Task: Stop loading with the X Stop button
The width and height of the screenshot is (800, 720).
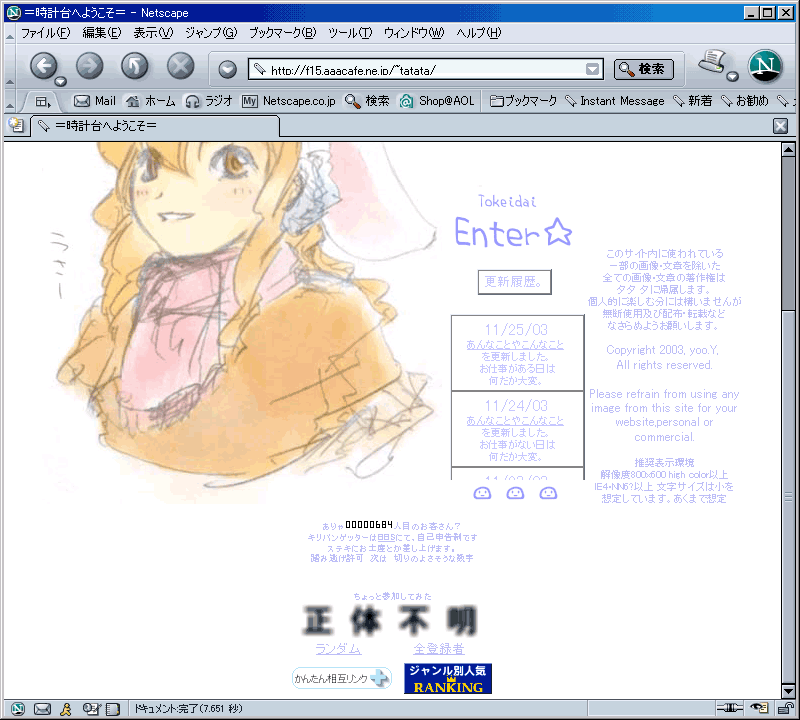Action: [x=181, y=66]
